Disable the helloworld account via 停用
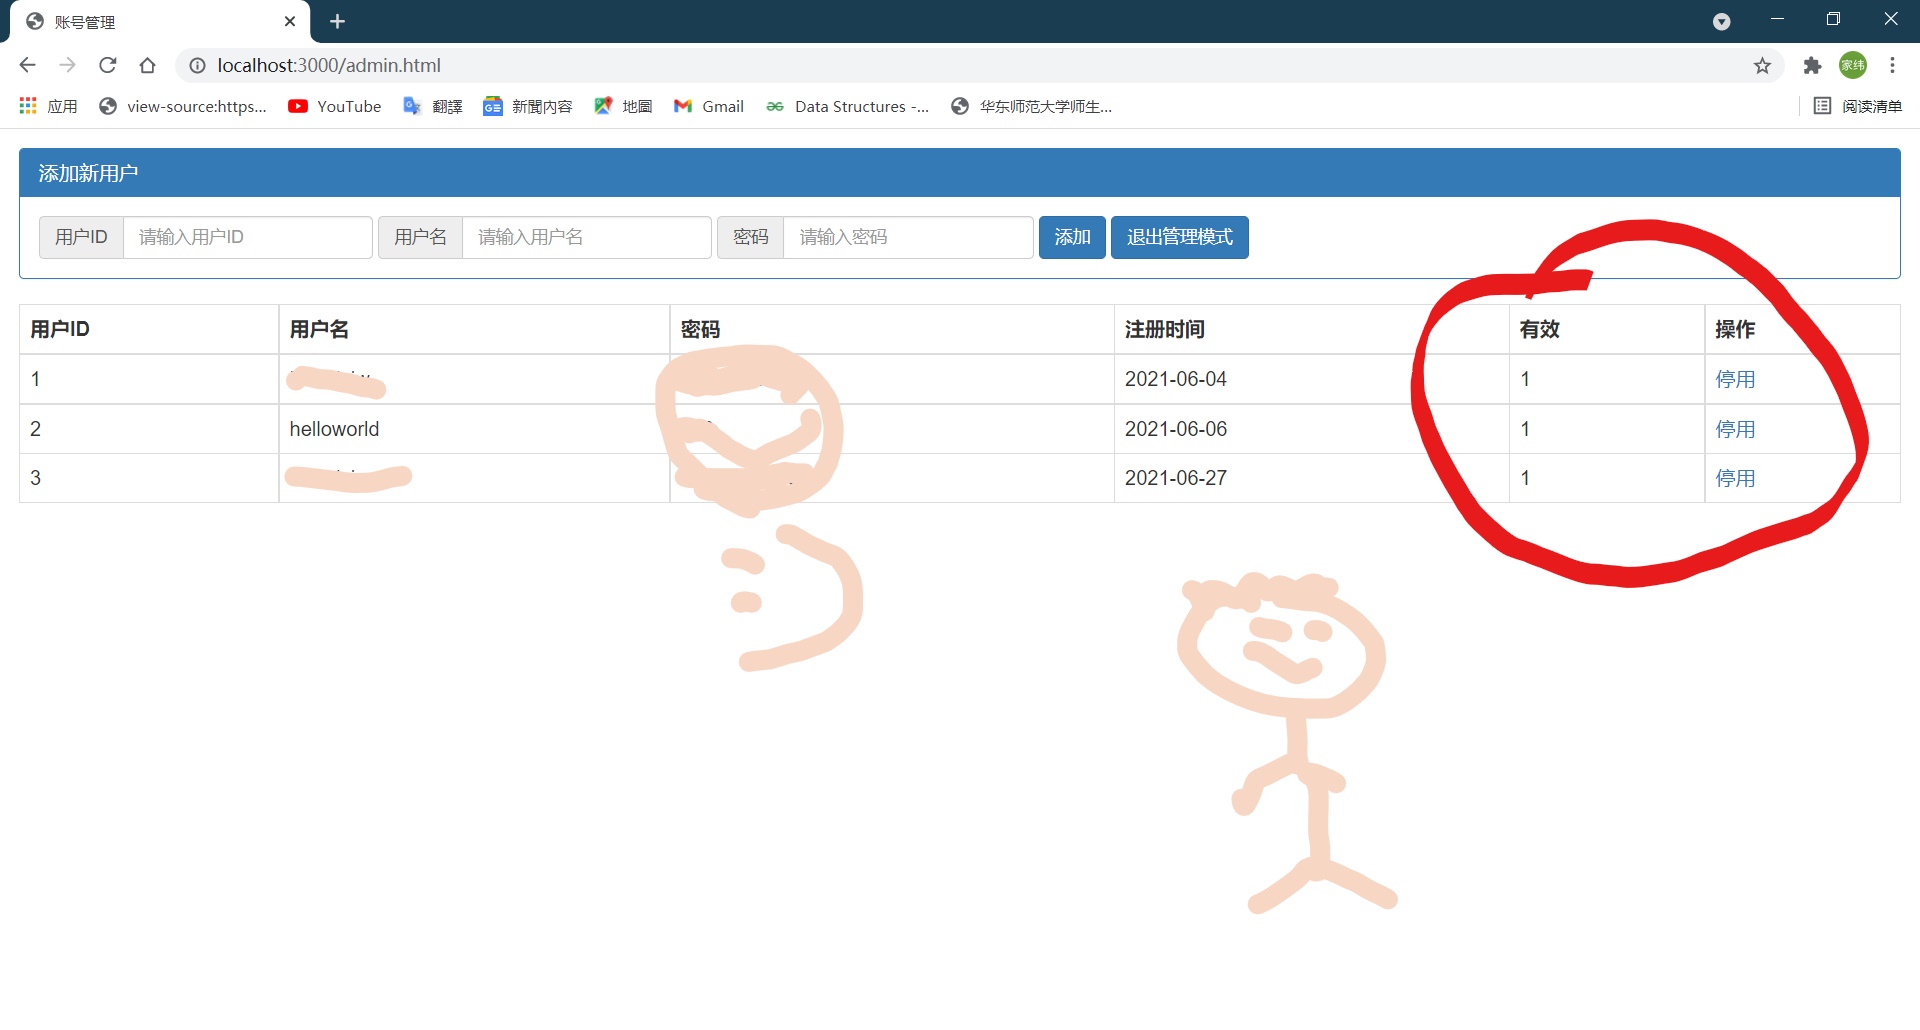 point(1736,428)
